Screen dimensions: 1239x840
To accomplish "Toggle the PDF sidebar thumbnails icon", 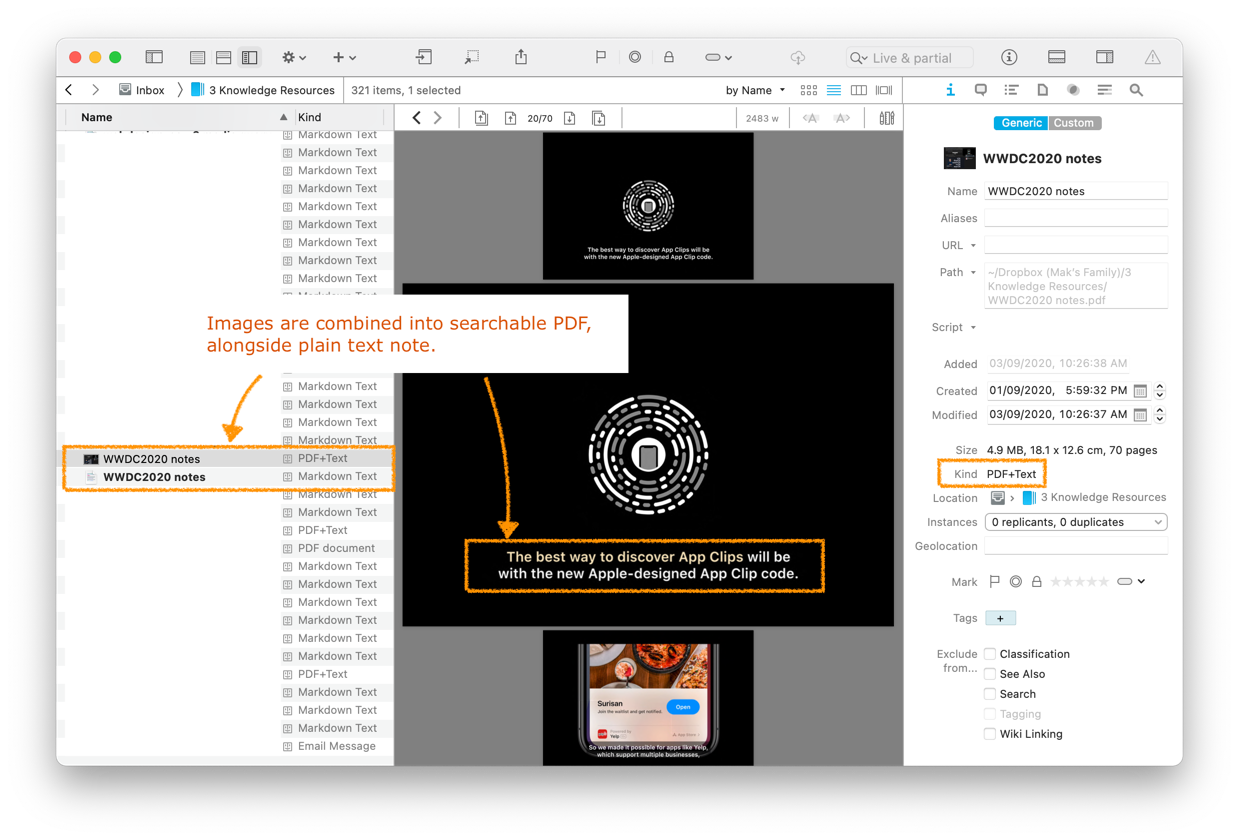I will [x=886, y=118].
